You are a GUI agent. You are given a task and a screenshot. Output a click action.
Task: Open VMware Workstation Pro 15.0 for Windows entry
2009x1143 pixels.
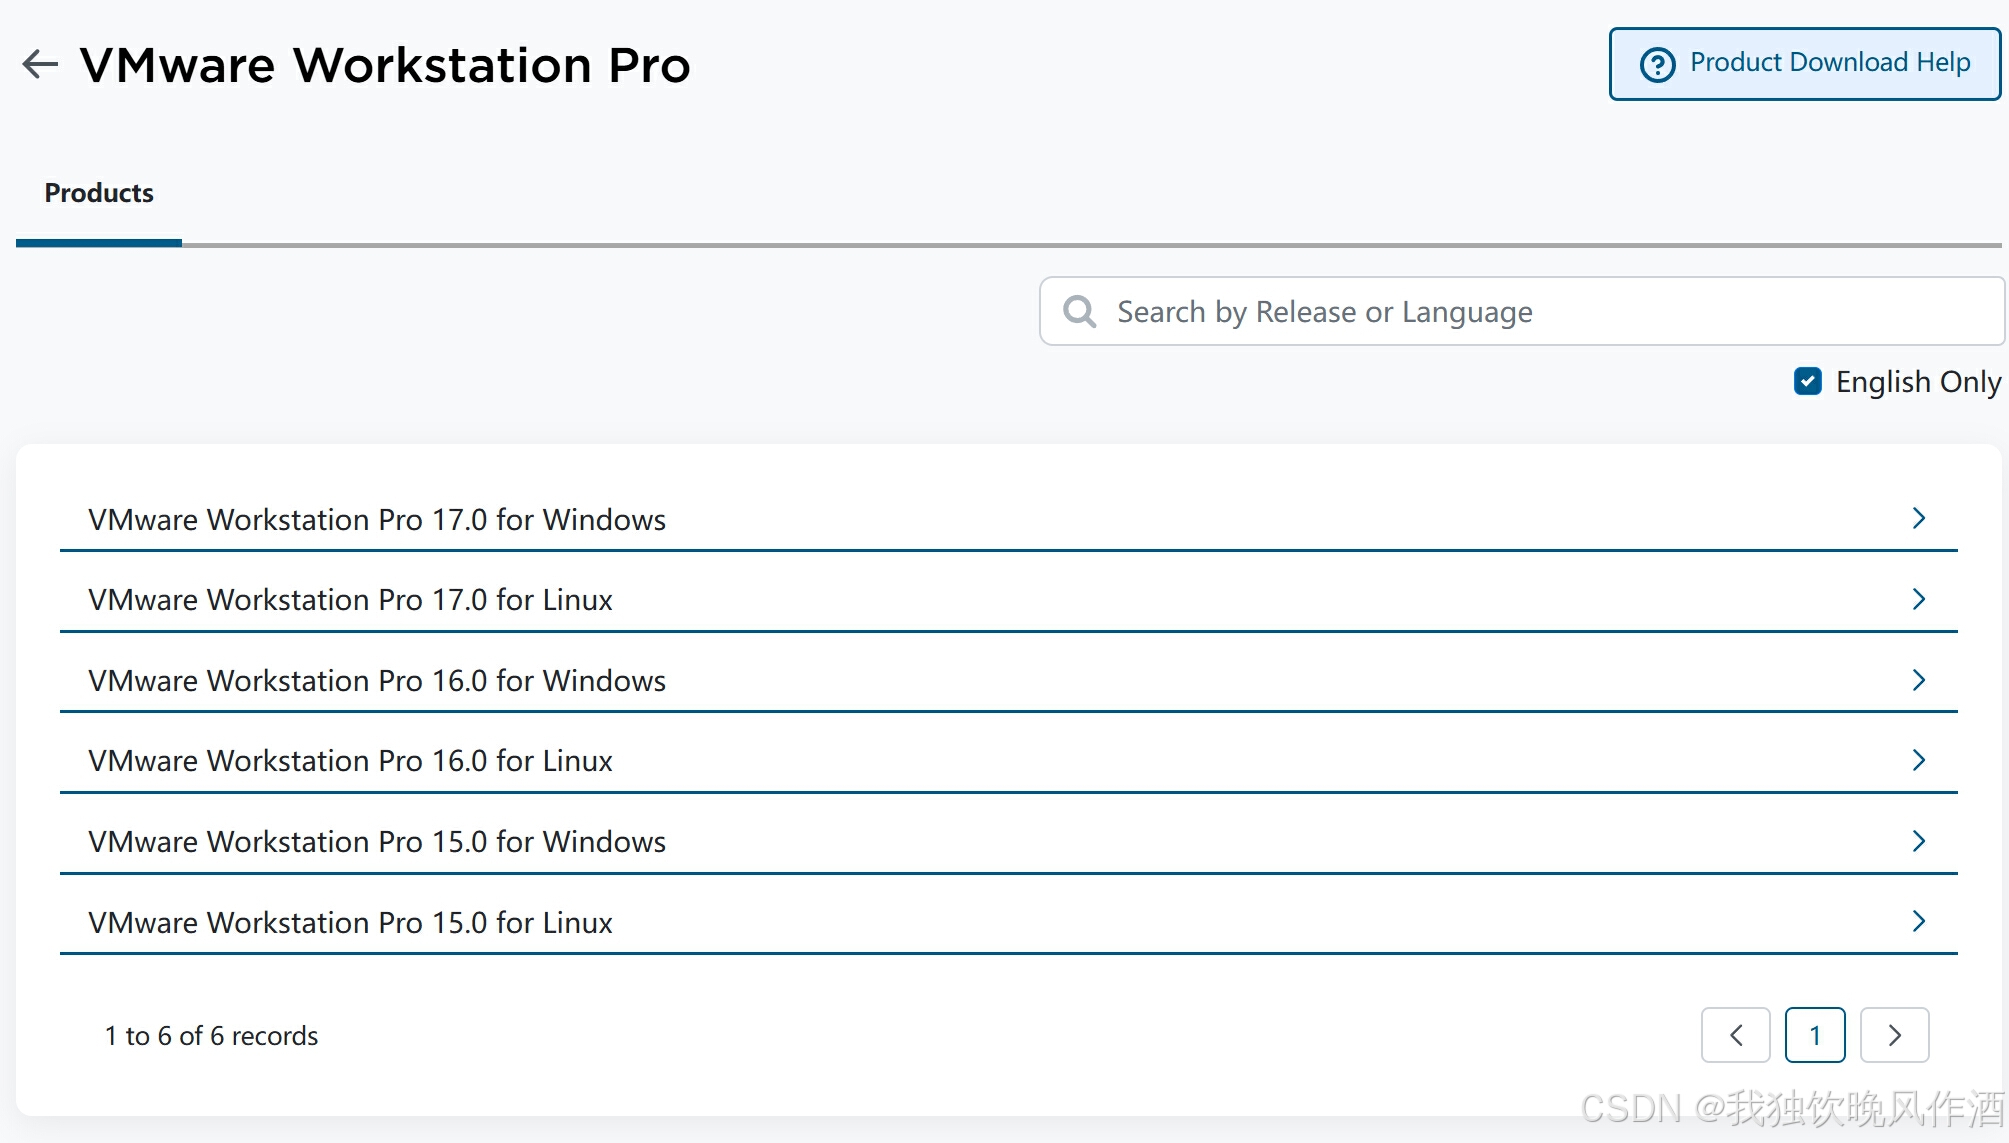click(377, 842)
